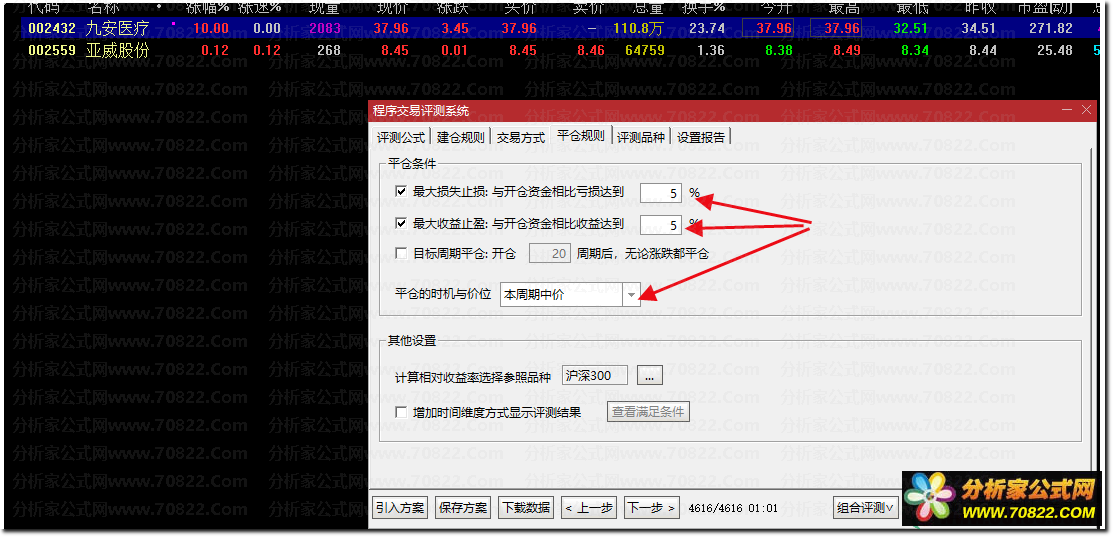1114x537 pixels.
Task: Open the 设置报告 tab
Action: (x=701, y=138)
